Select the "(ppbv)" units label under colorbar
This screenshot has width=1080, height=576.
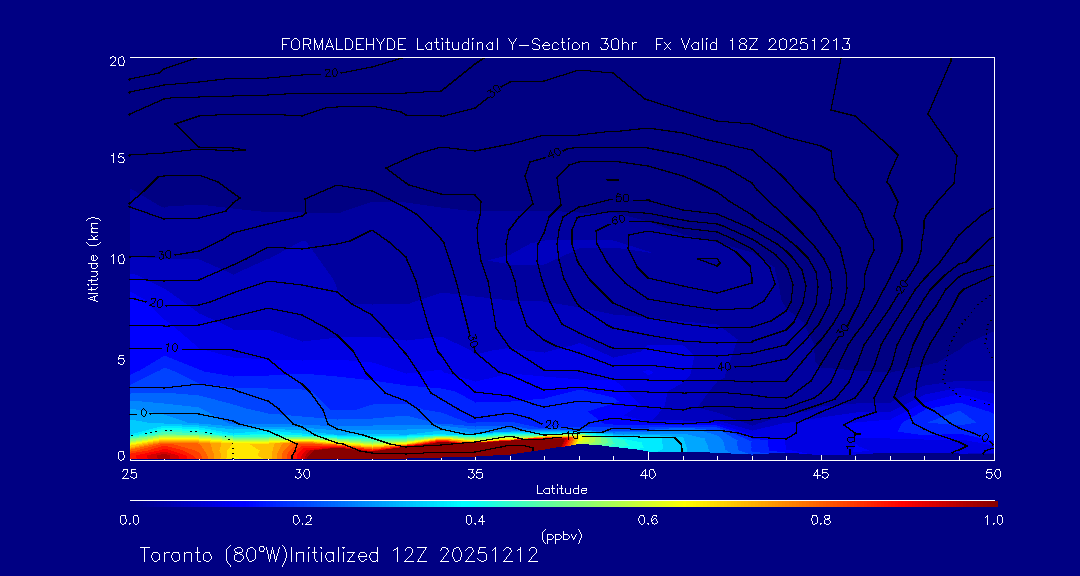561,536
